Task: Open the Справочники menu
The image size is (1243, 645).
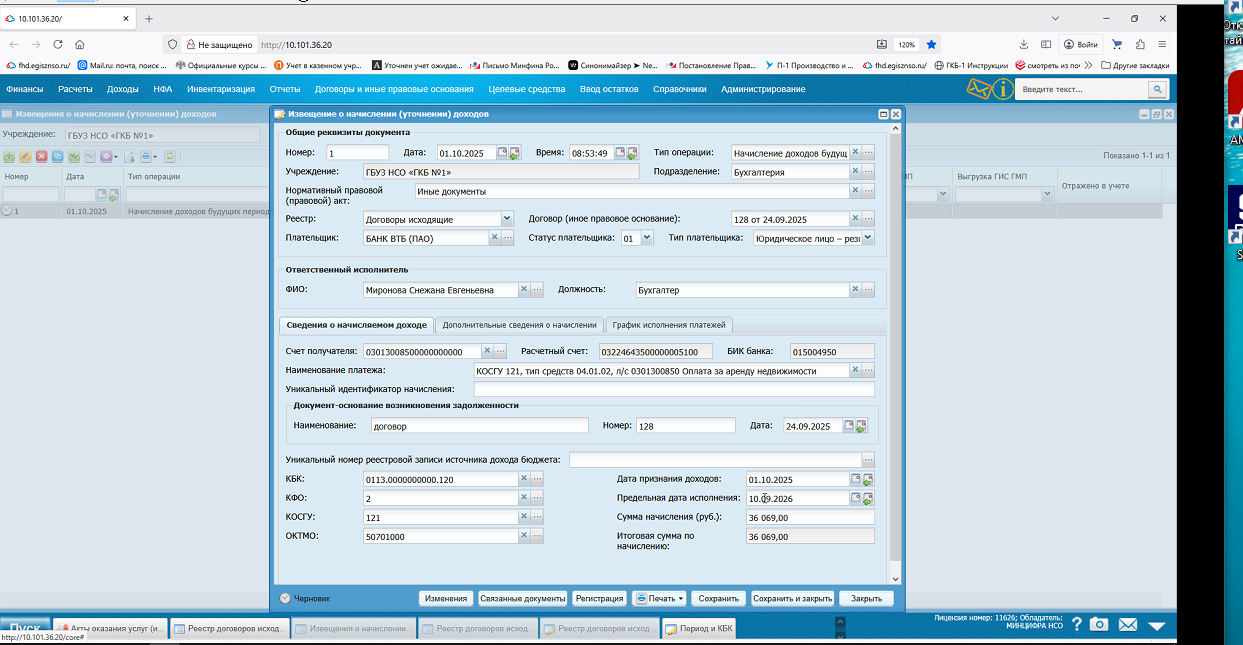Action: 679,89
